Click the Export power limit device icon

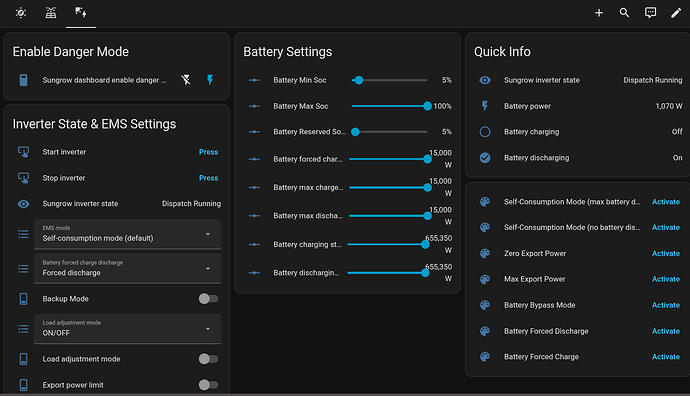(24, 385)
